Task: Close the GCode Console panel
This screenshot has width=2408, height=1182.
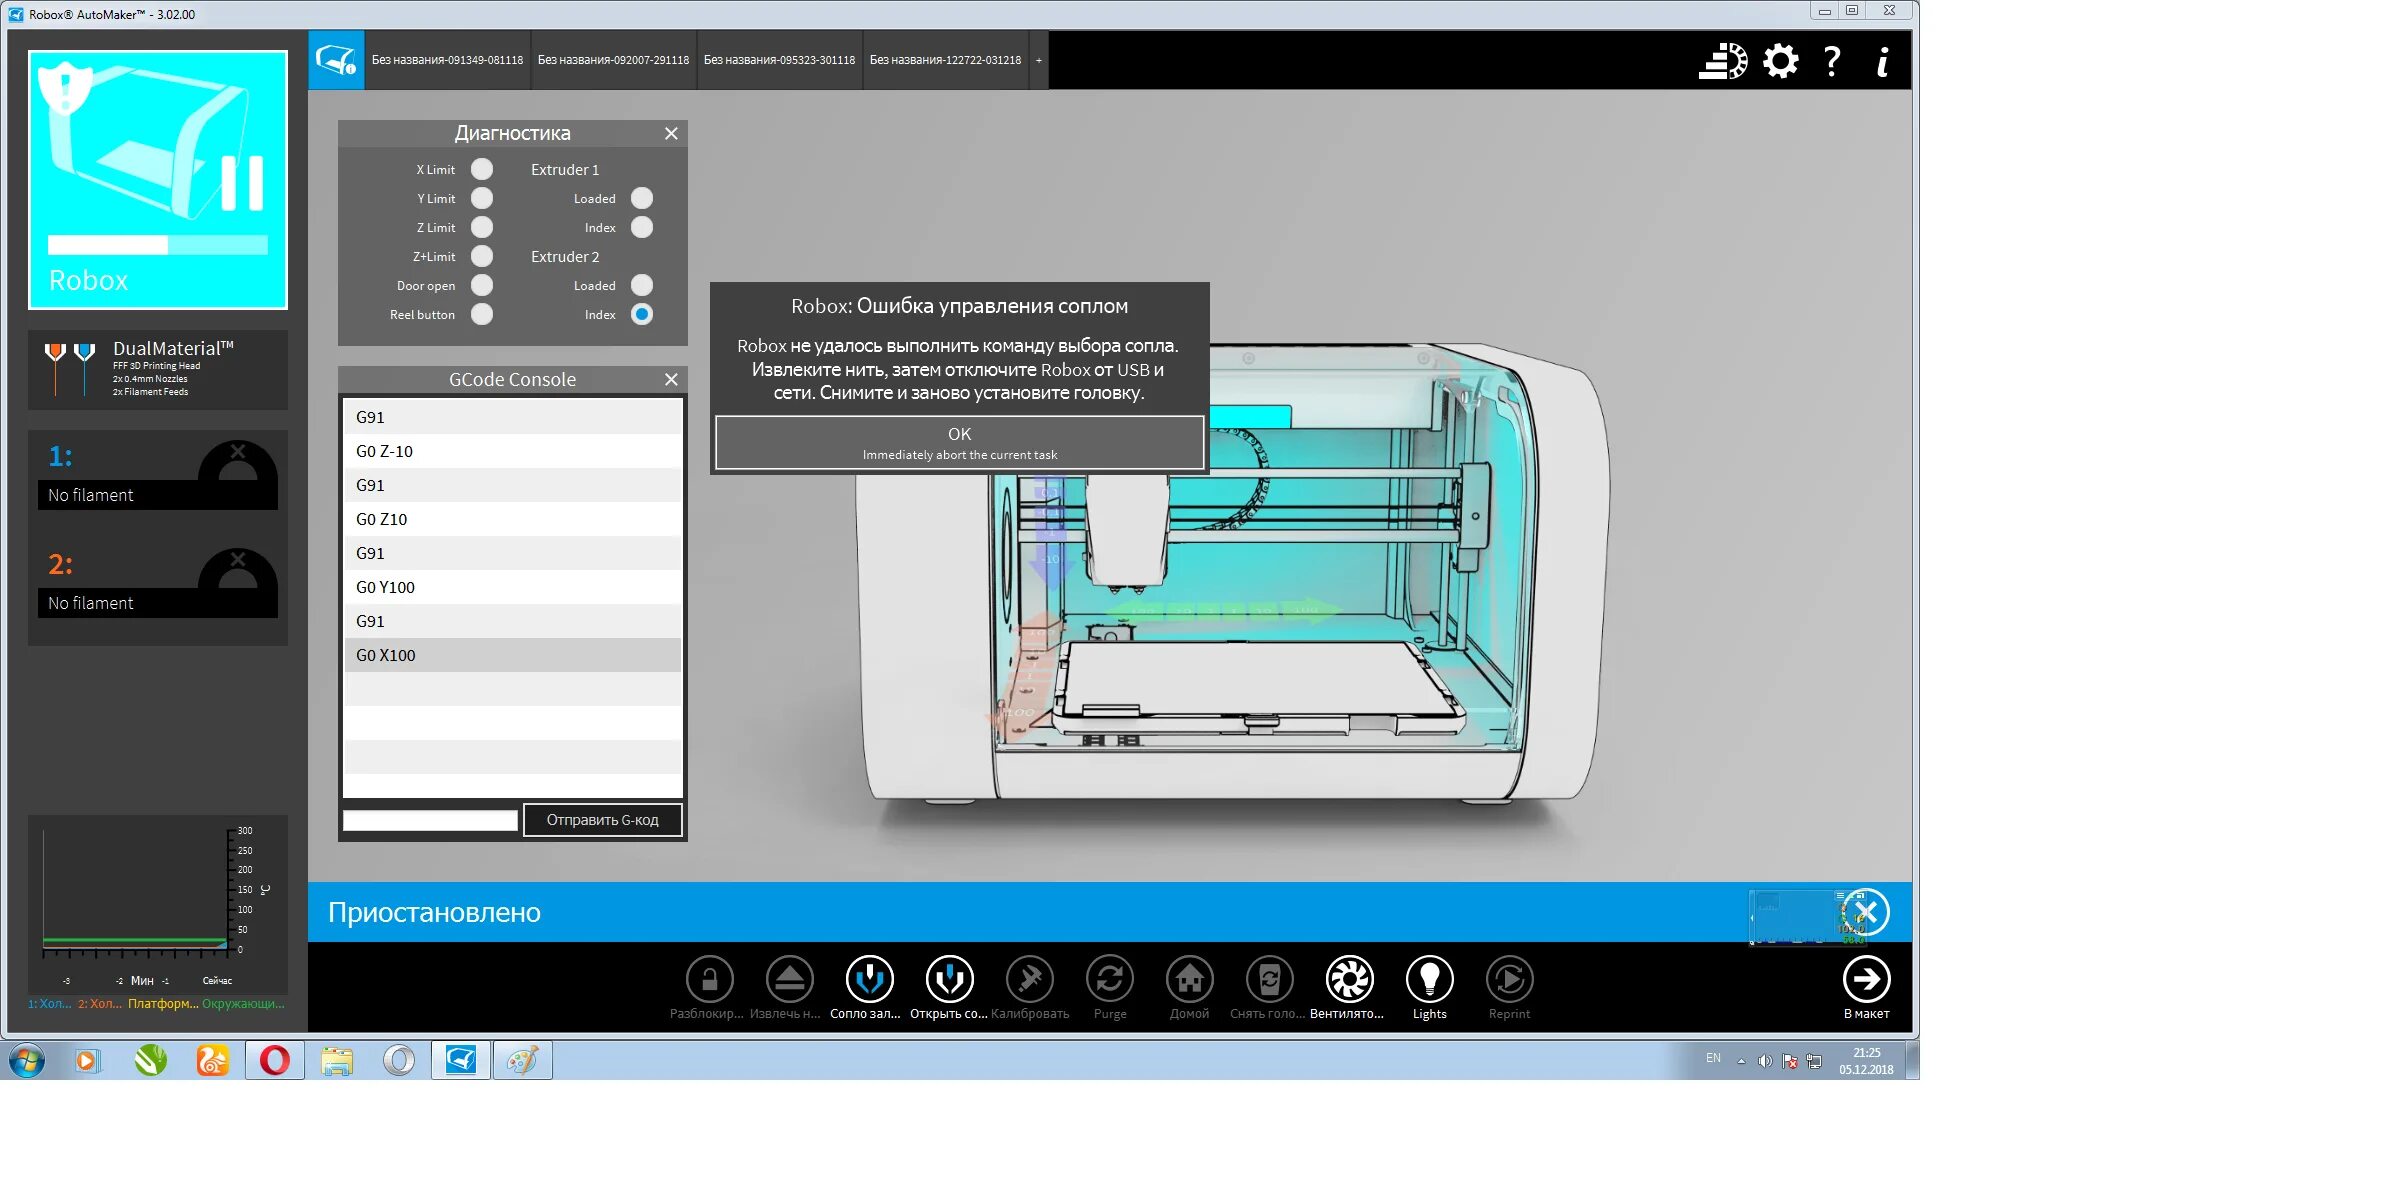Action: (x=671, y=379)
